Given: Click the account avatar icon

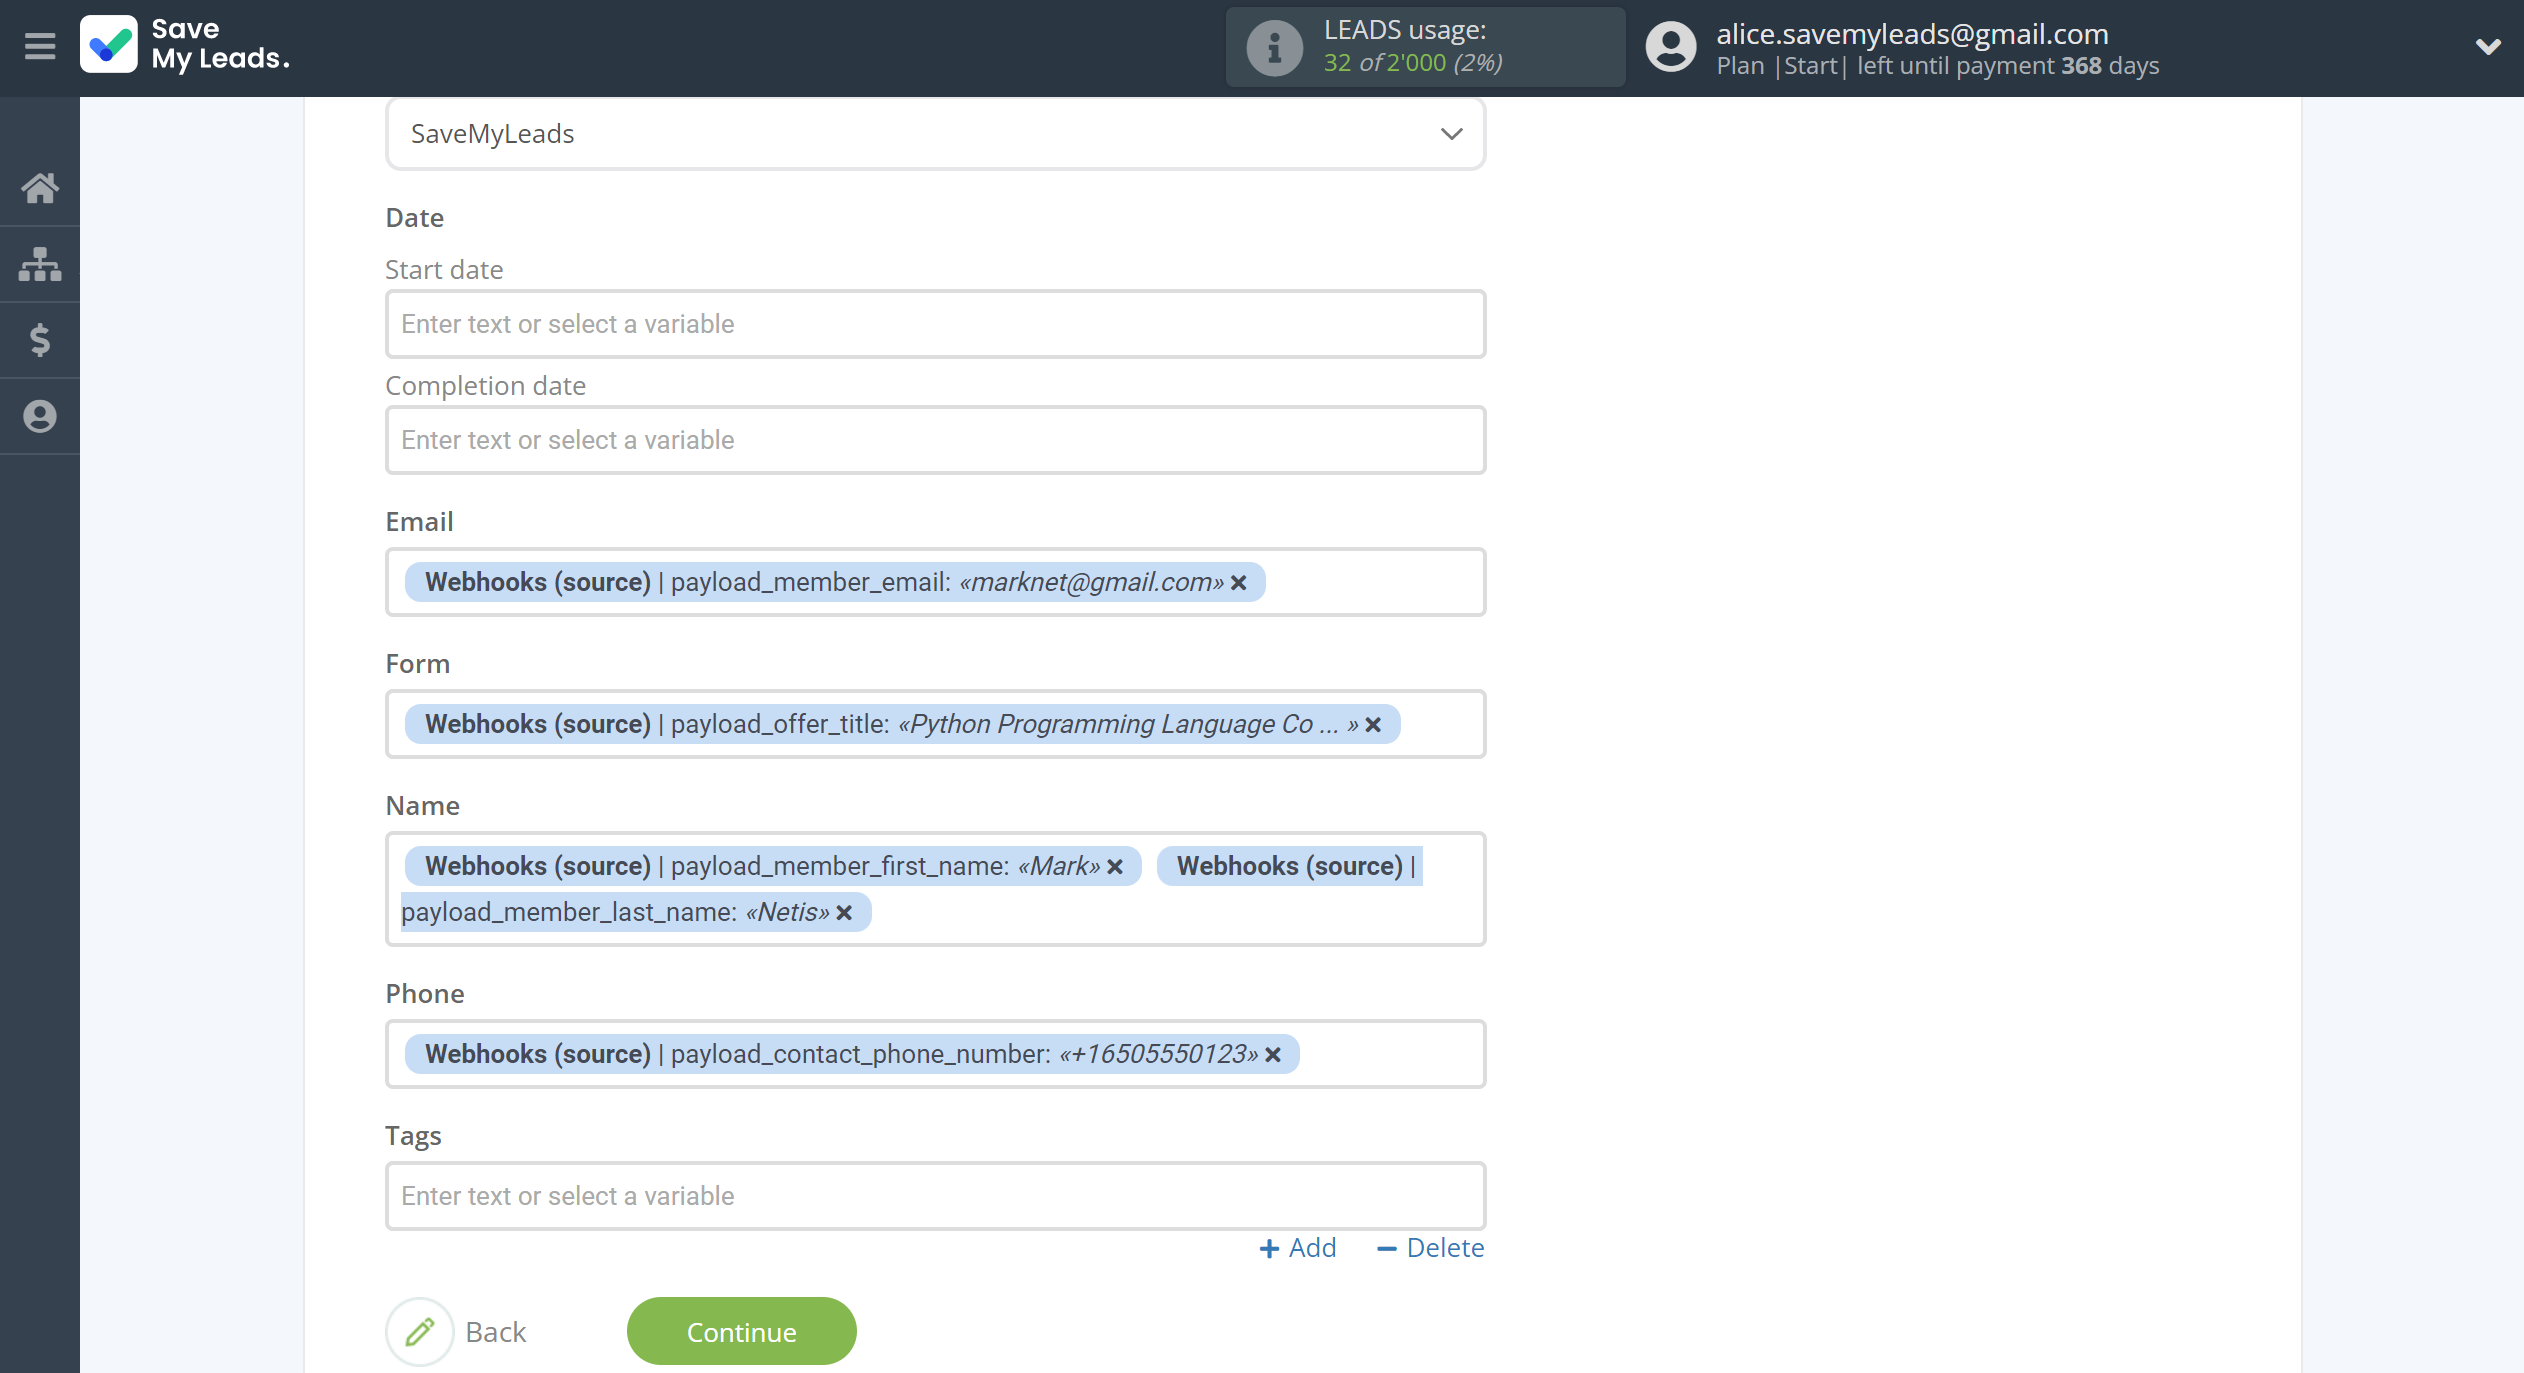Looking at the screenshot, I should pyautogui.click(x=1671, y=47).
